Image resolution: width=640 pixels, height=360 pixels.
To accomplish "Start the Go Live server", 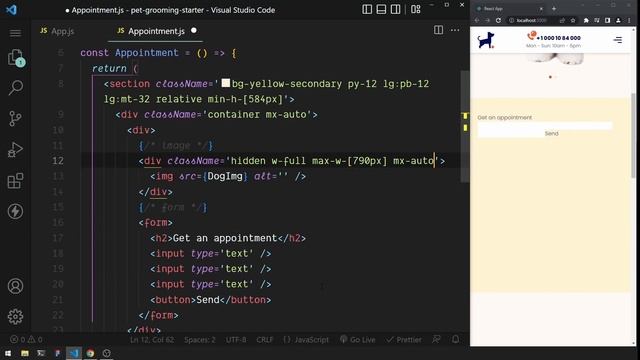I will pos(358,340).
